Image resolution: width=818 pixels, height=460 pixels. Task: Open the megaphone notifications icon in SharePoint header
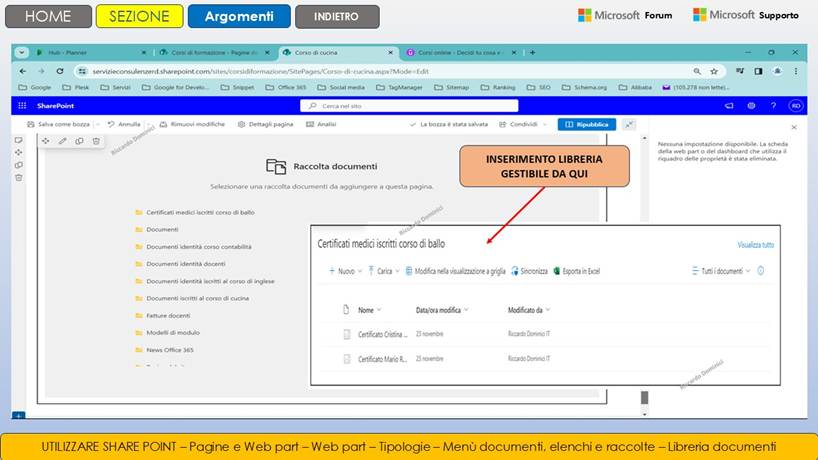[x=729, y=106]
